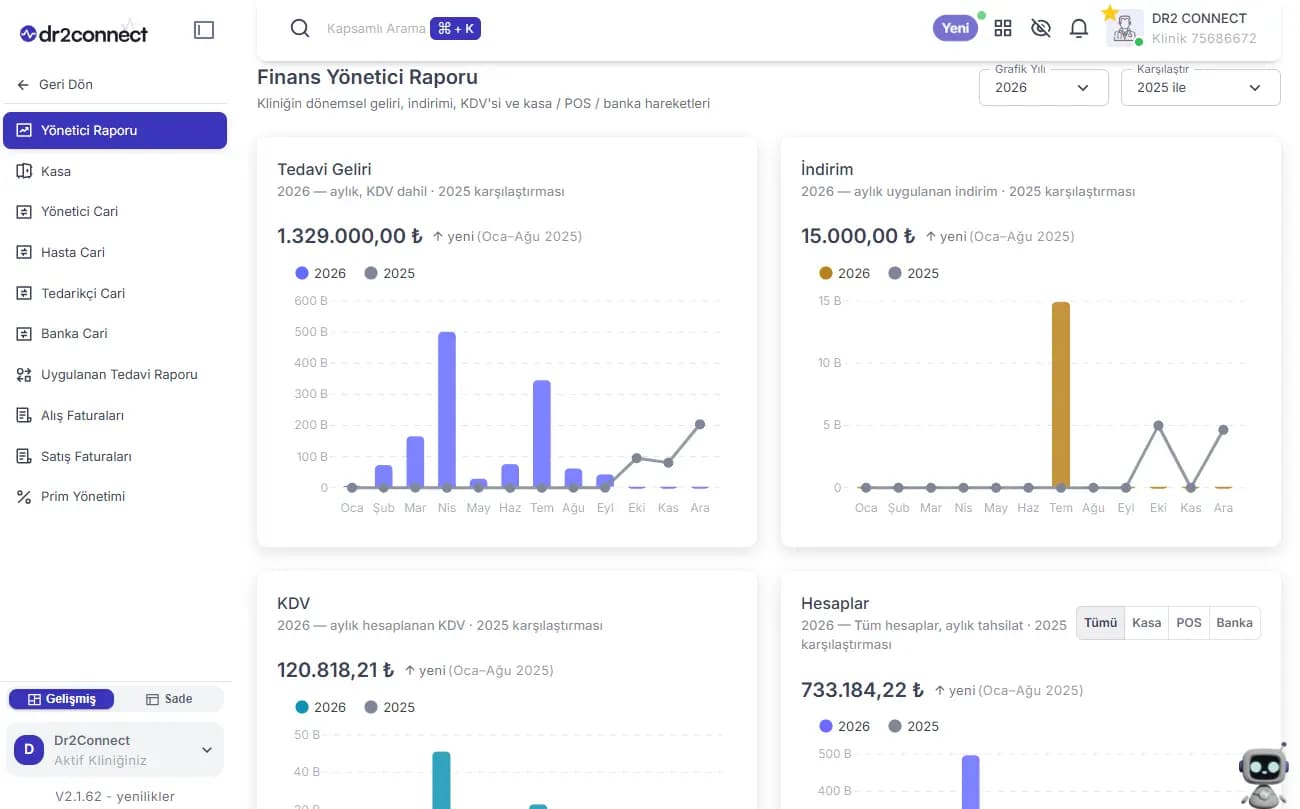
Task: Toggle 2025 series in Tedavi Geliri legend
Action: click(390, 273)
